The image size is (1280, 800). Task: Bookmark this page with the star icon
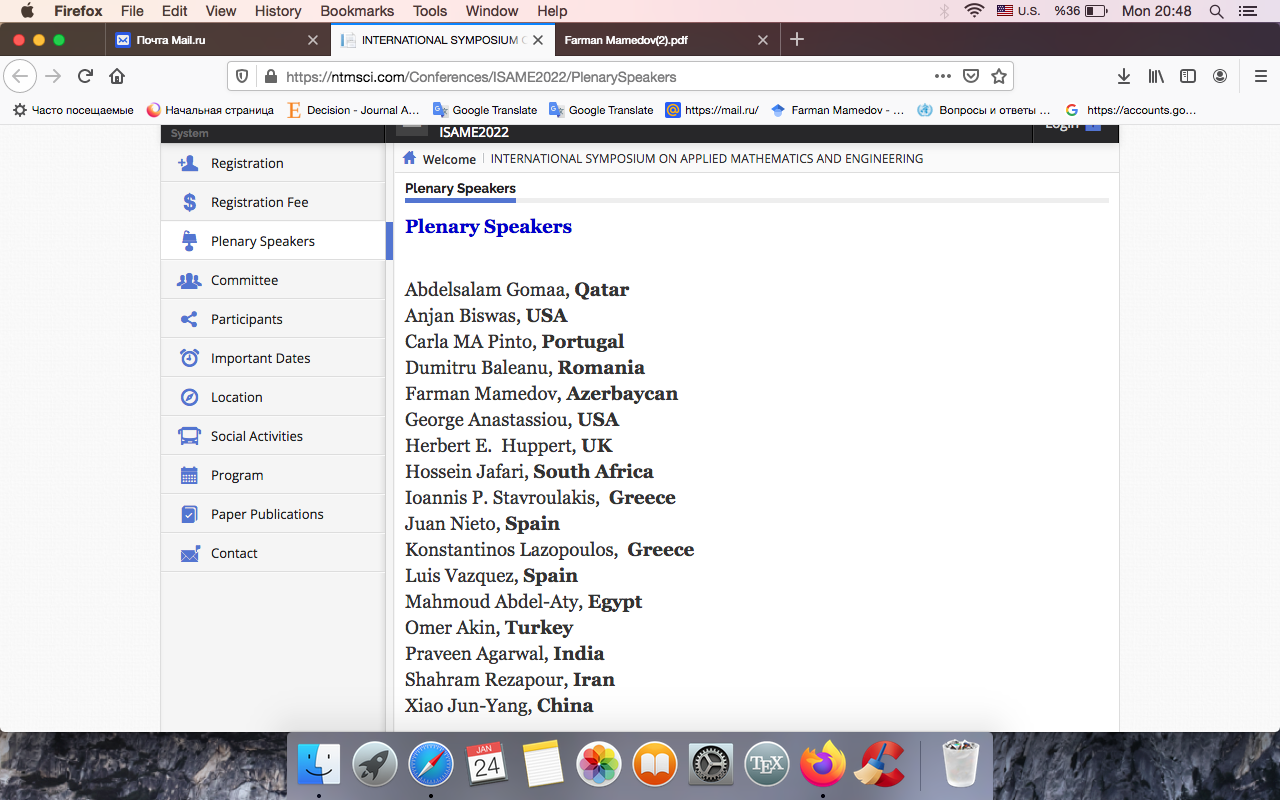pyautogui.click(x=998, y=77)
